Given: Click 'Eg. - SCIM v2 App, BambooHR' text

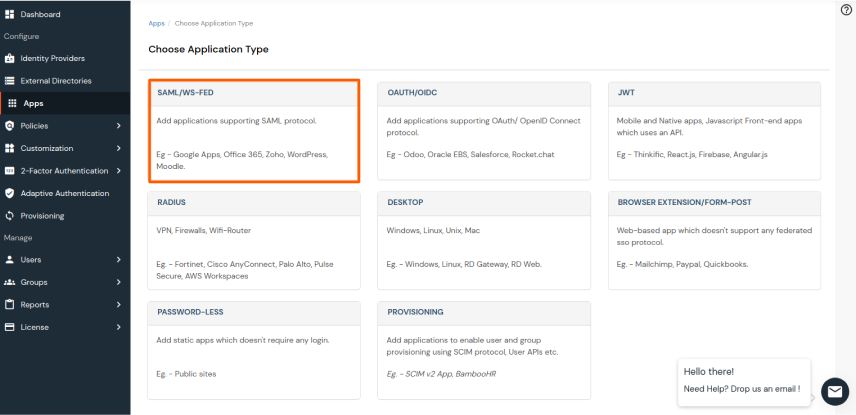Looking at the screenshot, I should pos(442,374).
